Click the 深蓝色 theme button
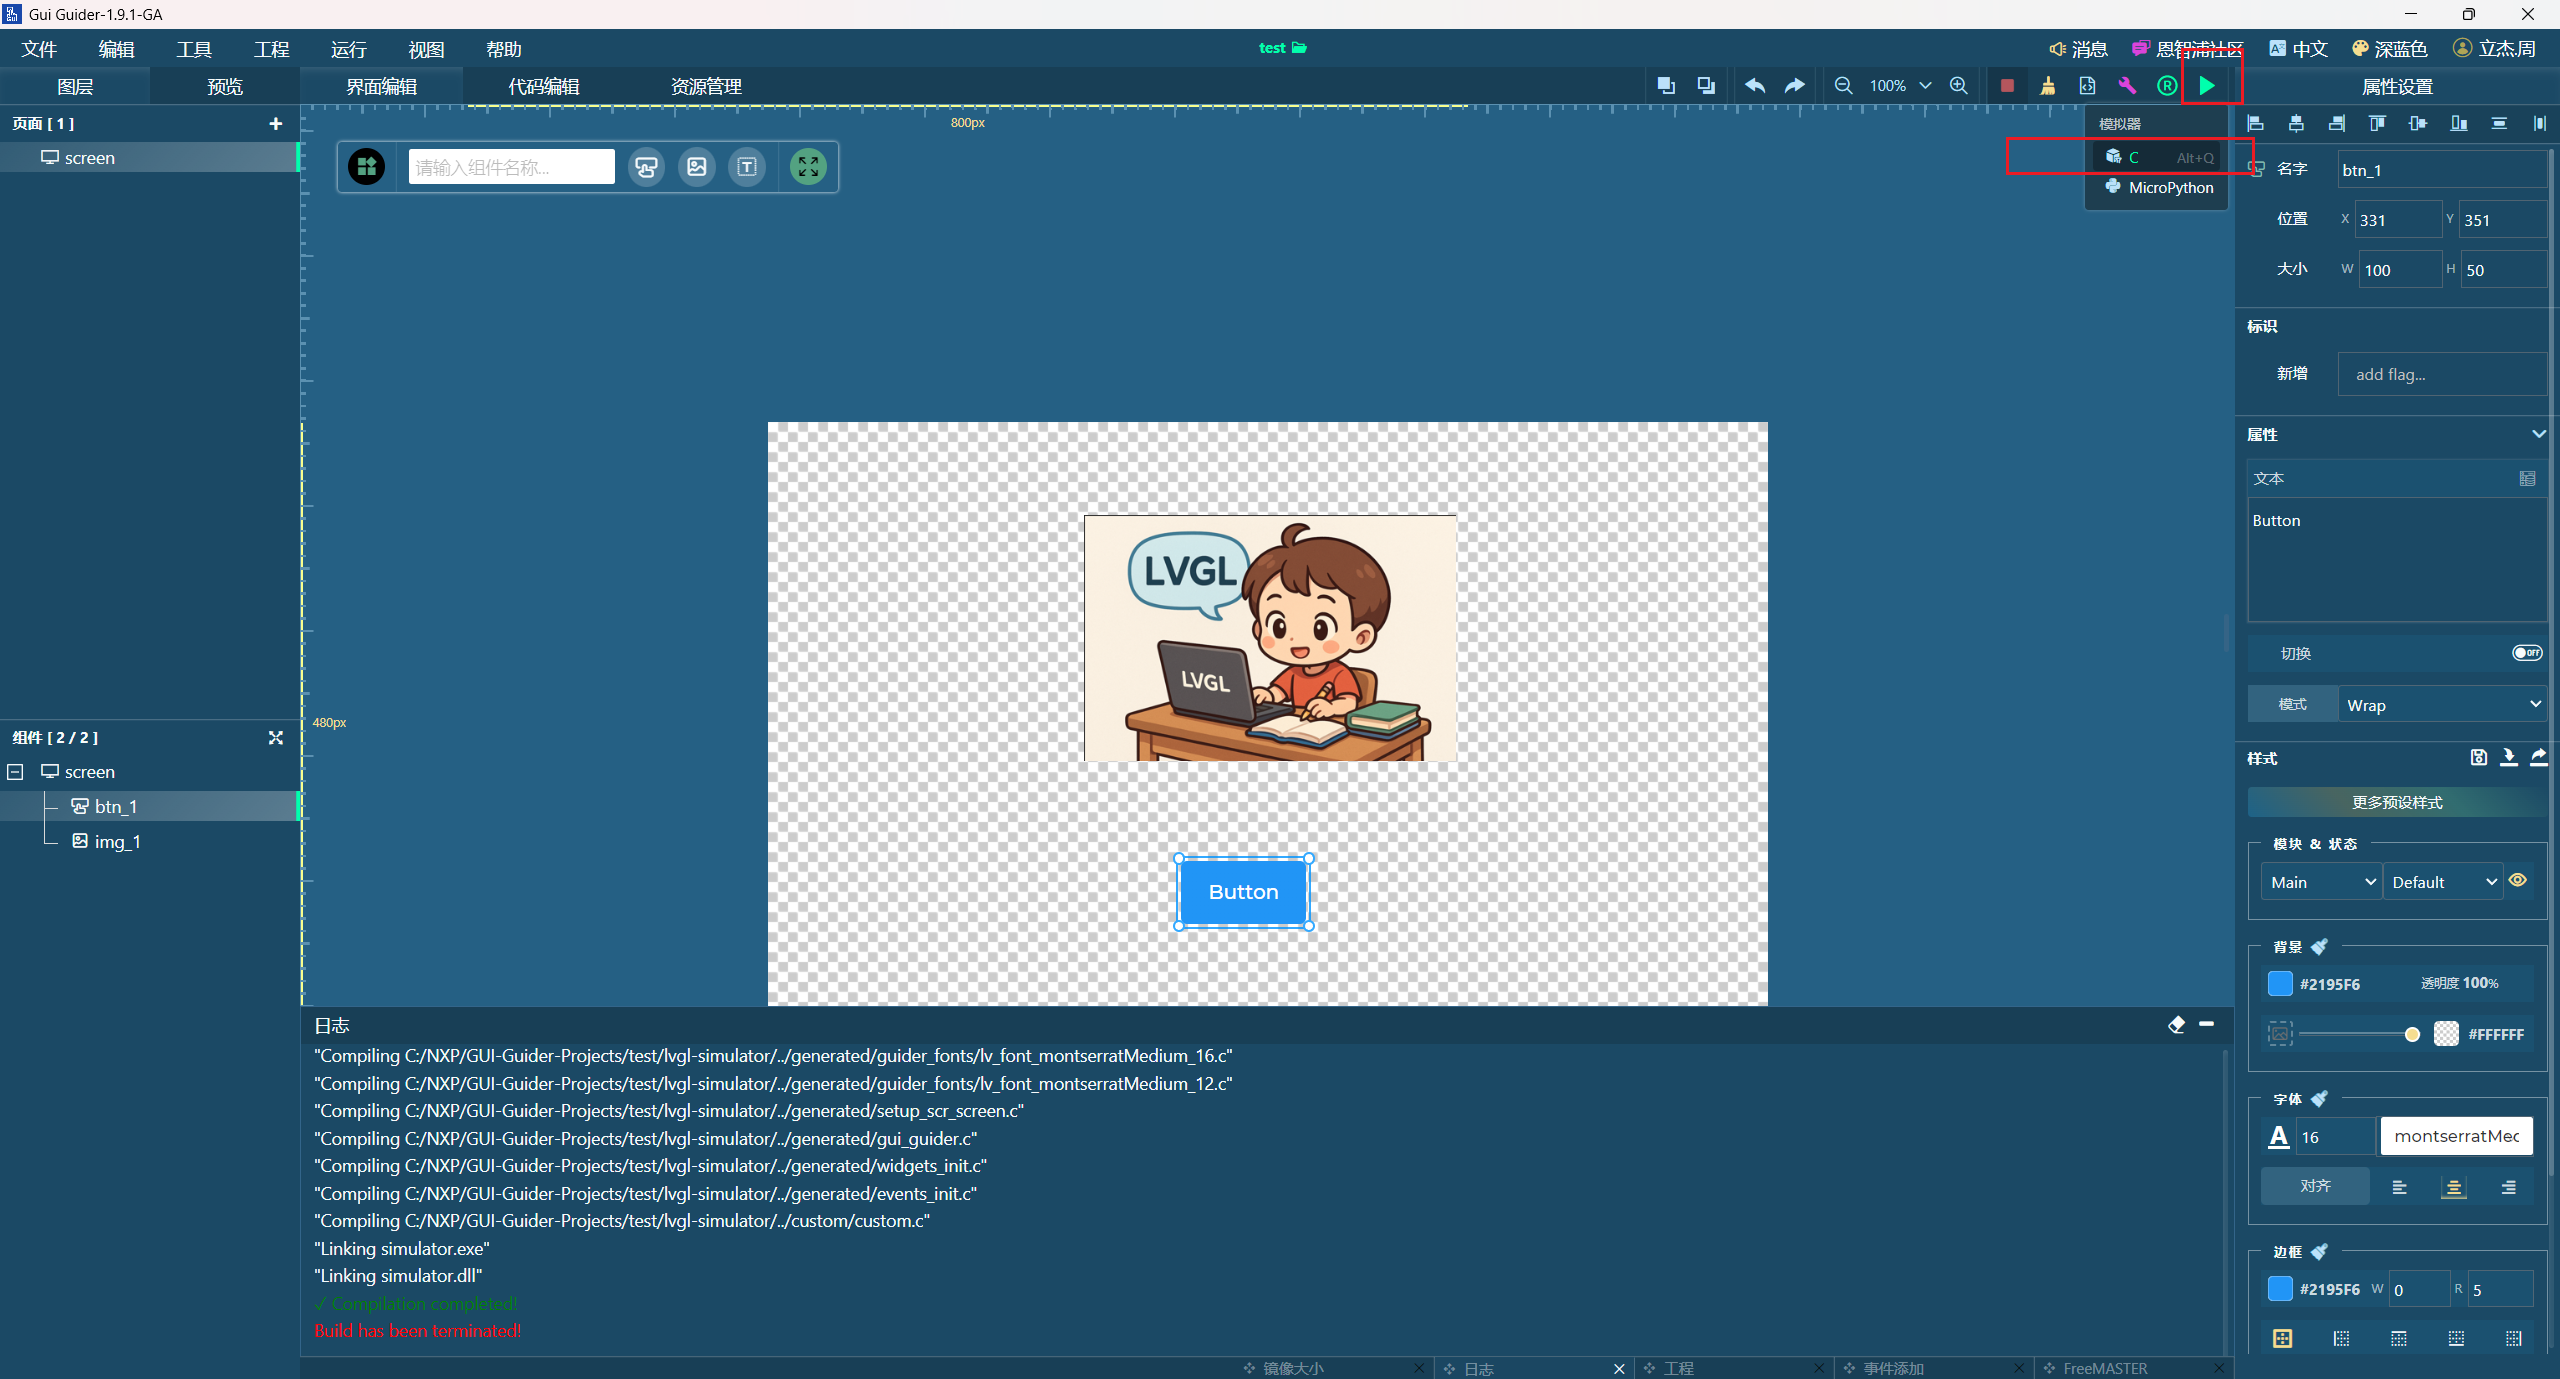This screenshot has height=1379, width=2560. 2389,49
